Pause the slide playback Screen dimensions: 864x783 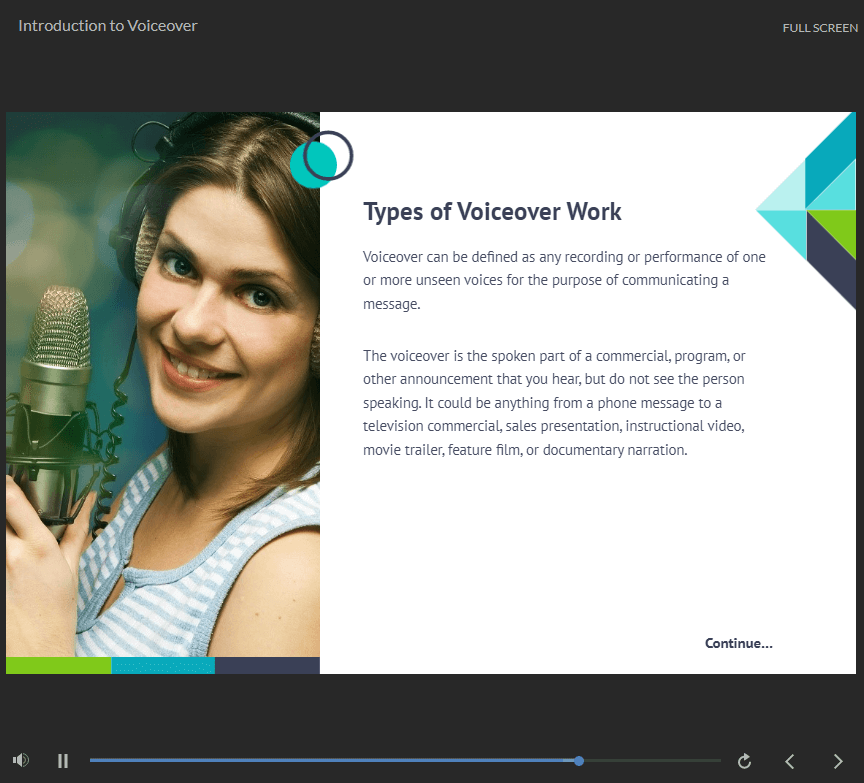click(x=63, y=761)
